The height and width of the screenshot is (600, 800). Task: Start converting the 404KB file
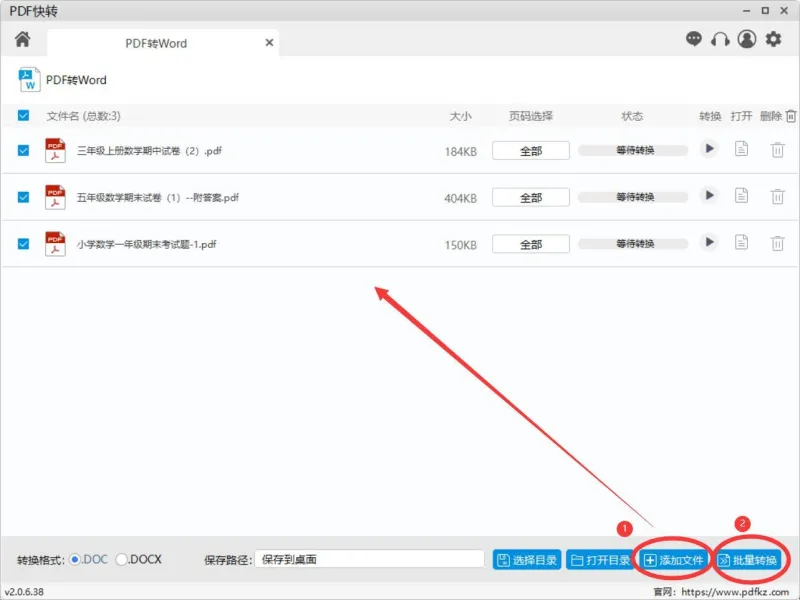pyautogui.click(x=709, y=195)
